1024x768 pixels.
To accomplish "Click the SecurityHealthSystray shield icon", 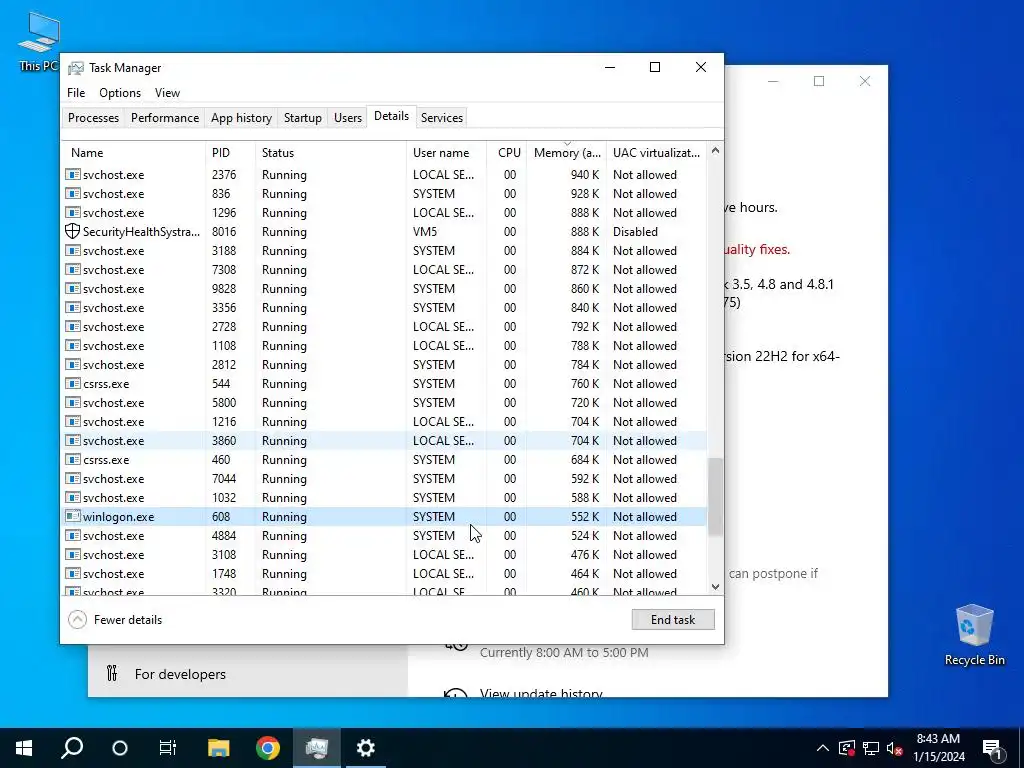I will pyautogui.click(x=72, y=231).
